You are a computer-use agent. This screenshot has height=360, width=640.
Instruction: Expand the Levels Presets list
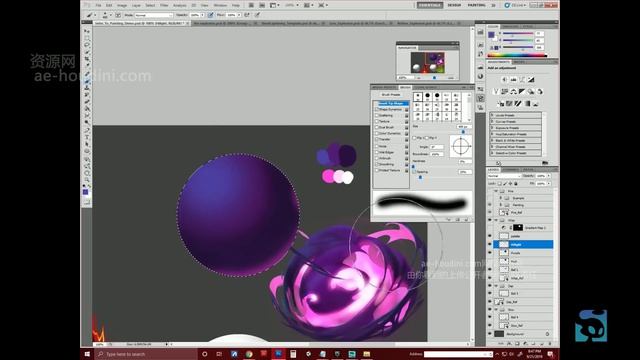tap(492, 116)
